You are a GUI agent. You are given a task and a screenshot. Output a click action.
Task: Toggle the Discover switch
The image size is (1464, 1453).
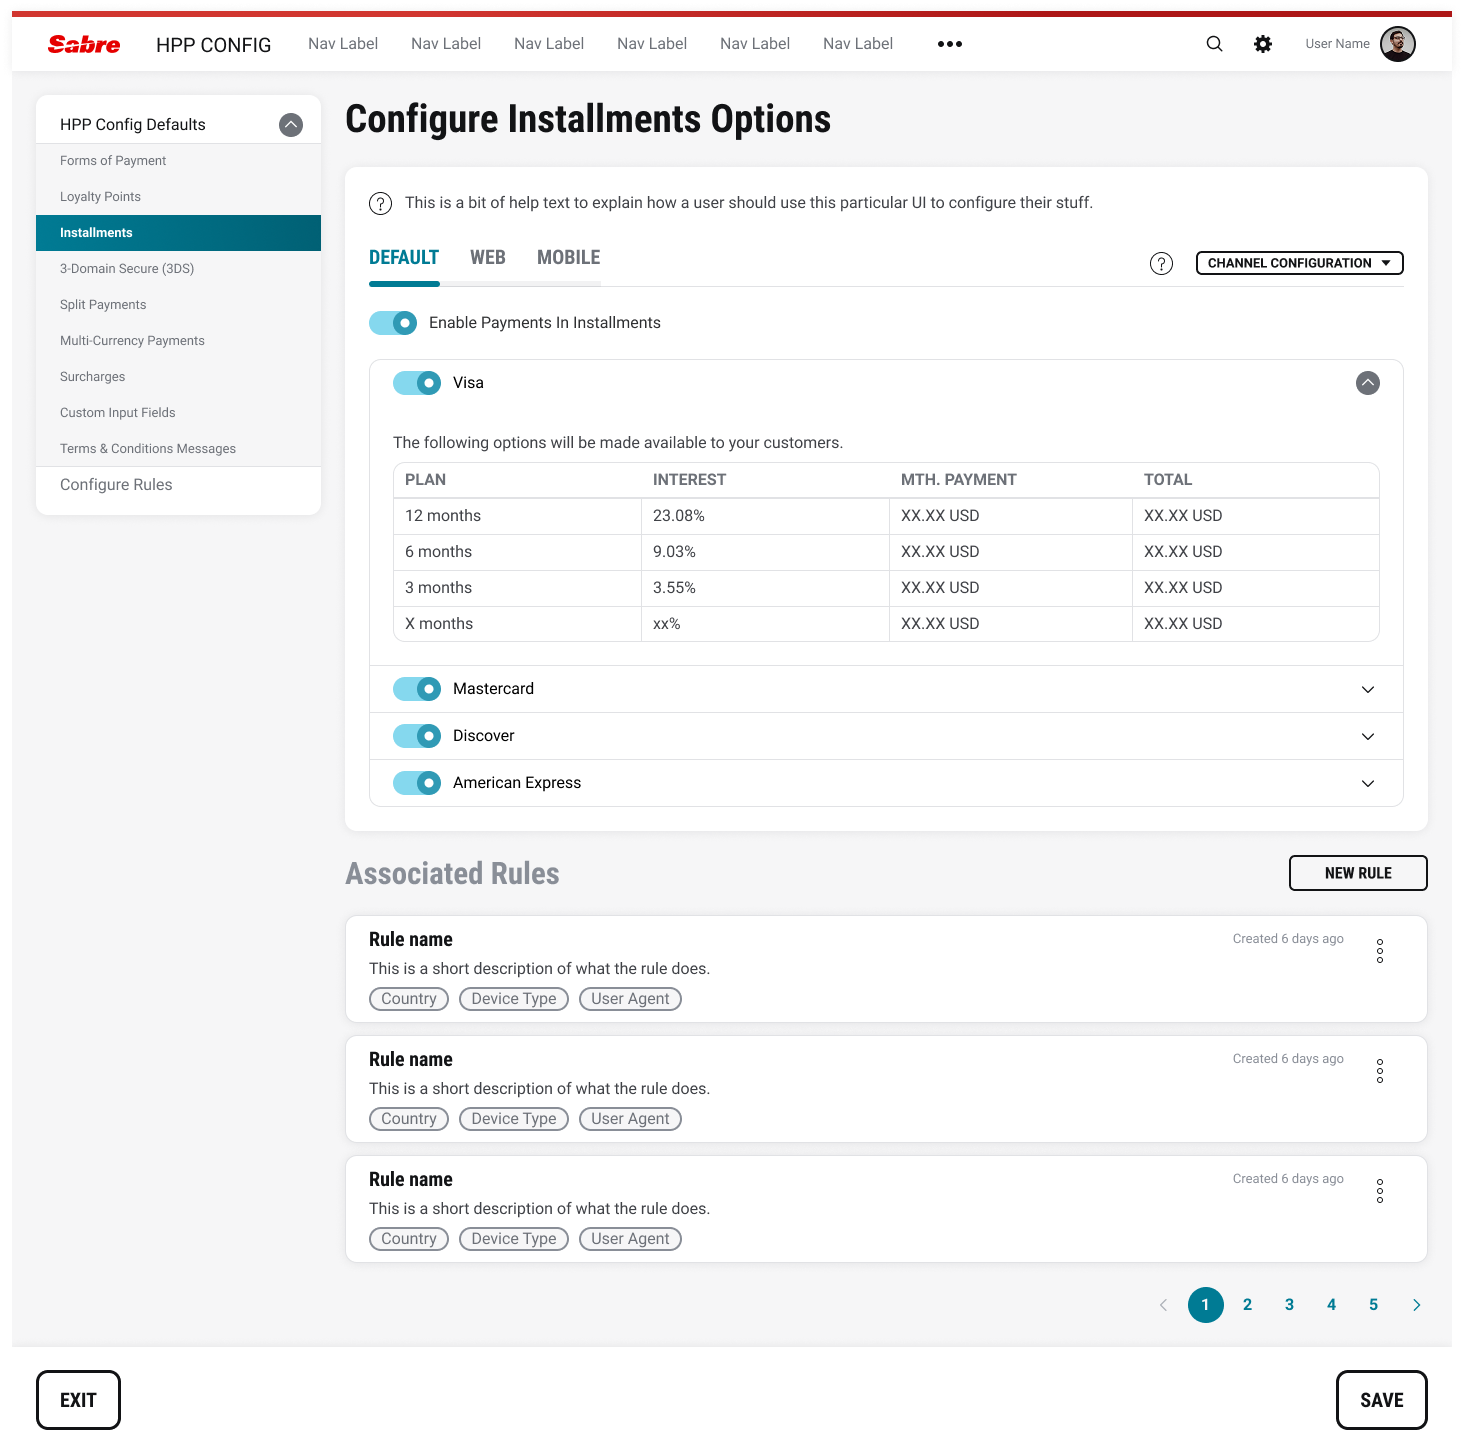[x=417, y=736]
